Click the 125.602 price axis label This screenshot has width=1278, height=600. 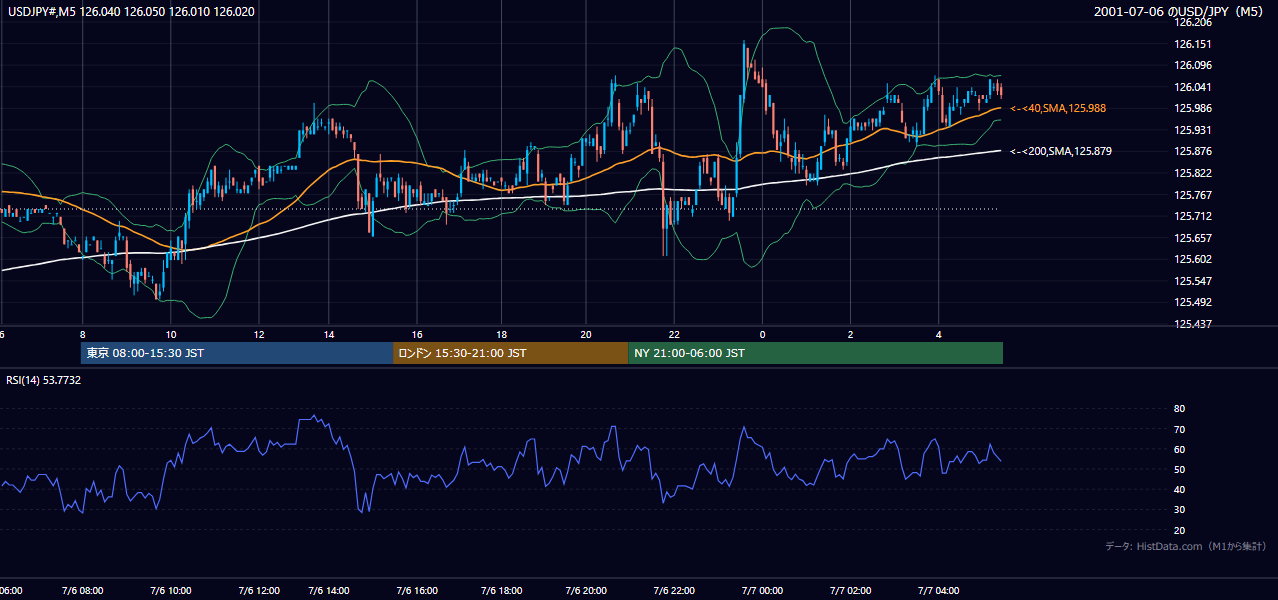pos(1194,259)
